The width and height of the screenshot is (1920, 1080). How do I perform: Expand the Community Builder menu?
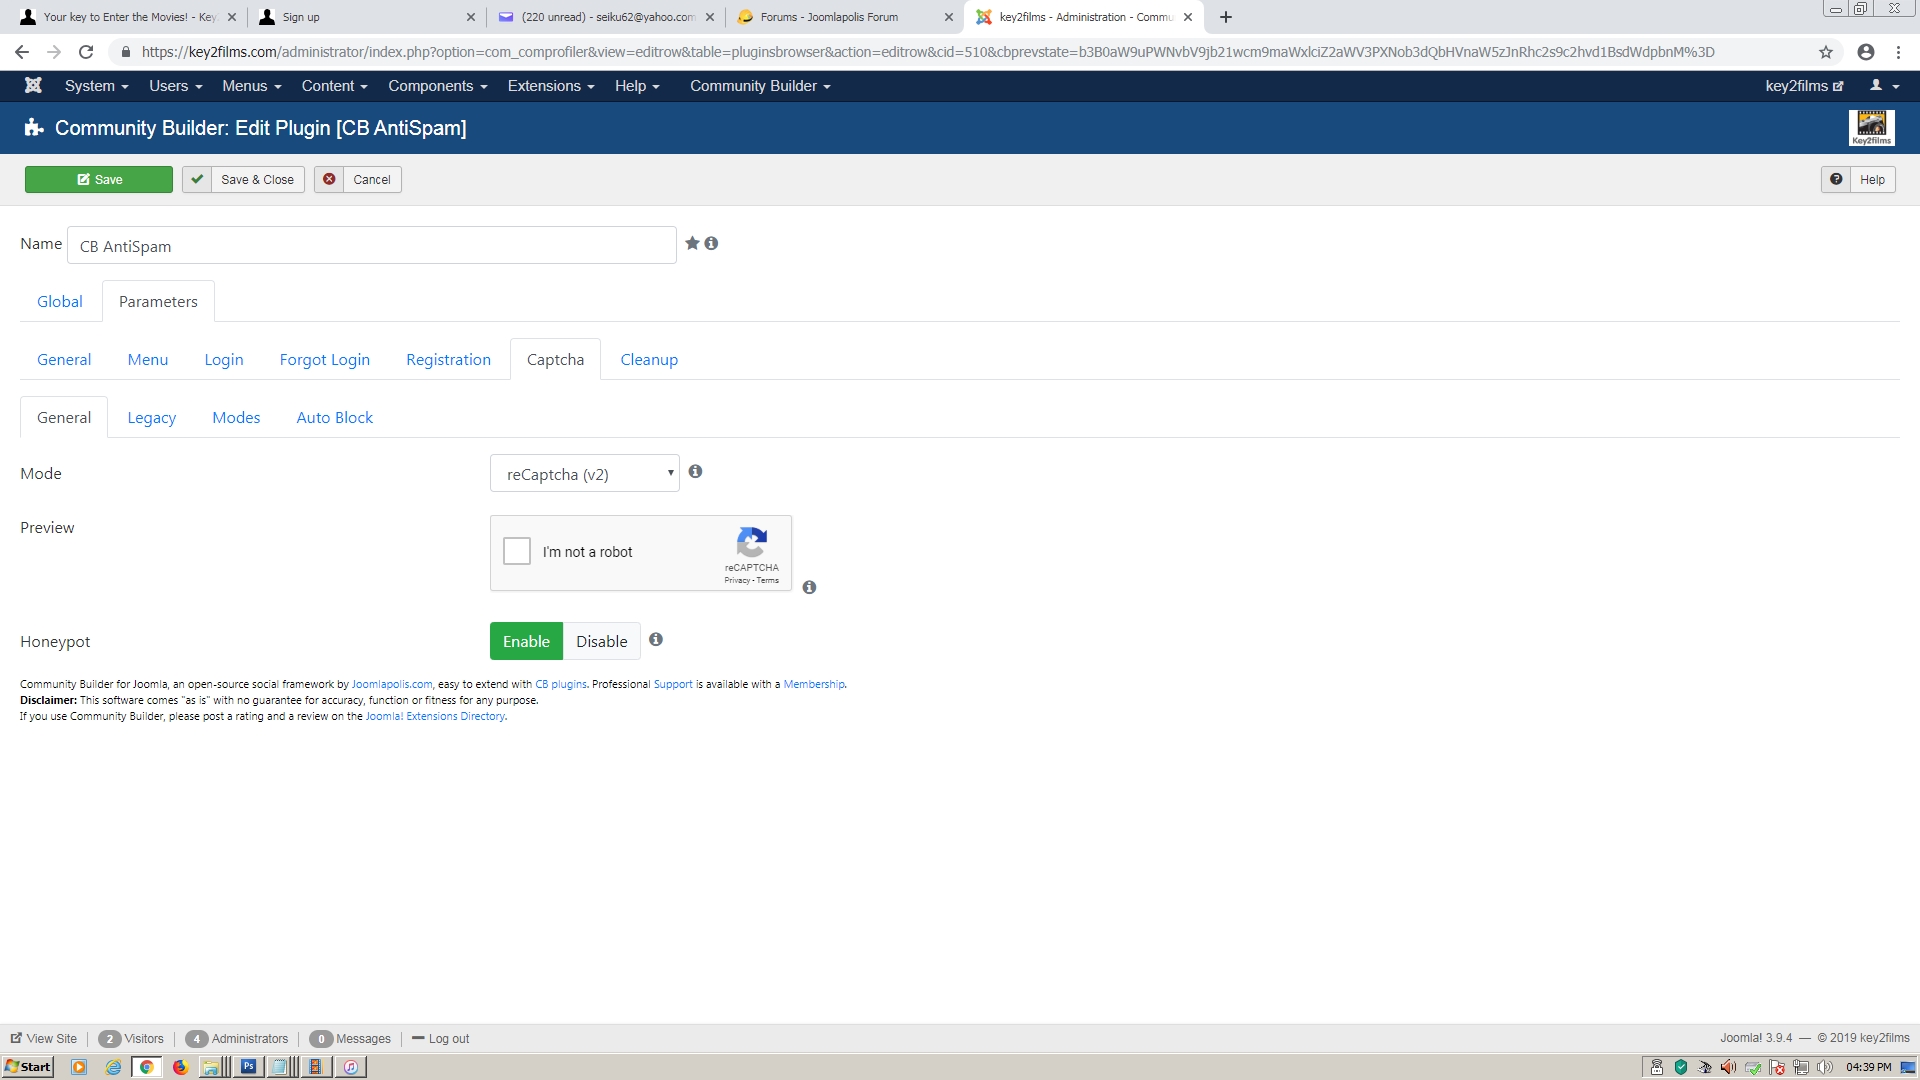(760, 86)
